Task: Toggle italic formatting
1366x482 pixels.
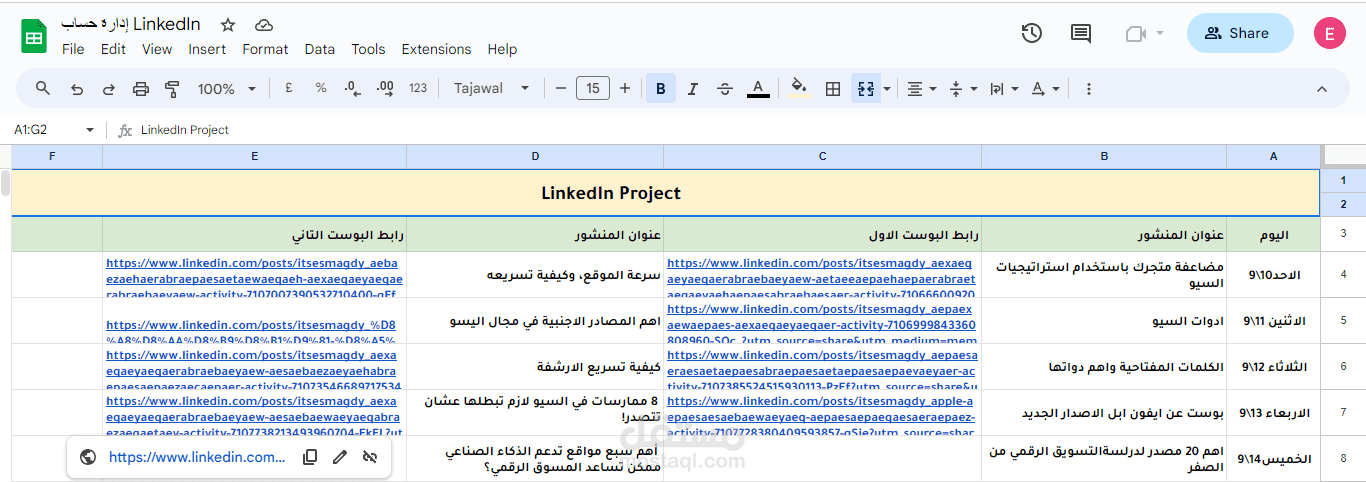Action: (x=692, y=89)
